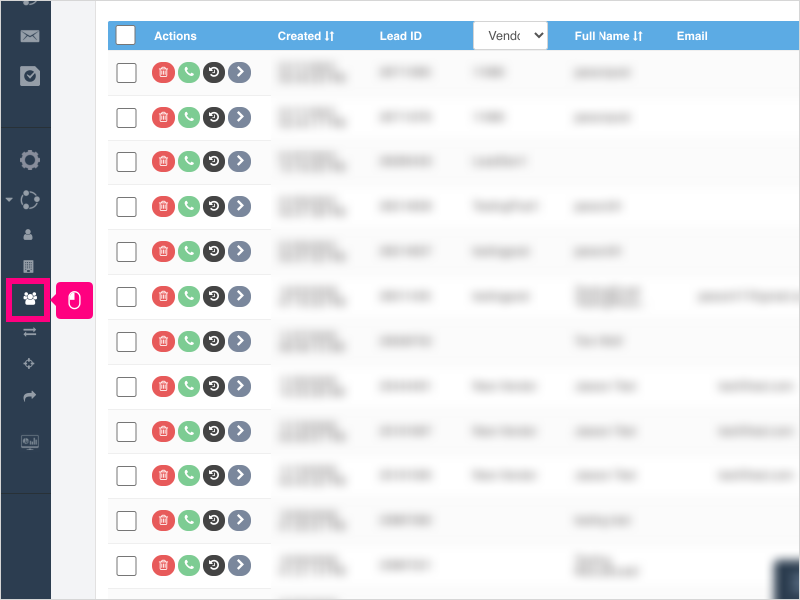Open eleventh row lead with chevron arrow
Screen dimensions: 800x600
239,520
